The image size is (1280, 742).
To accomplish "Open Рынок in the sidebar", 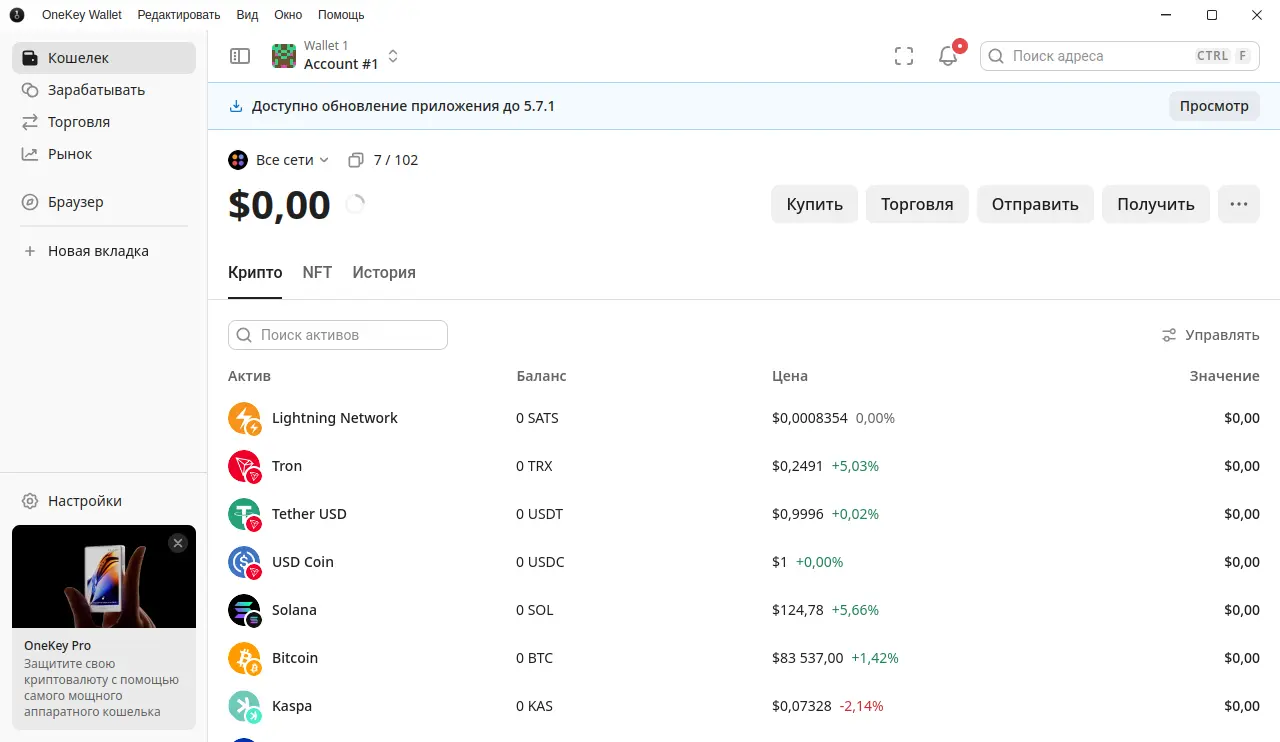I will click(104, 154).
